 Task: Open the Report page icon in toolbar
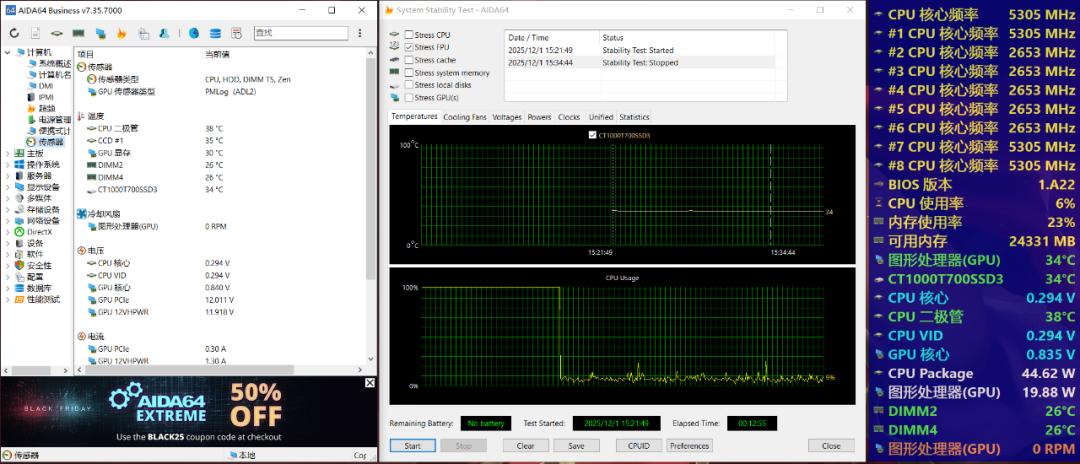[35, 33]
